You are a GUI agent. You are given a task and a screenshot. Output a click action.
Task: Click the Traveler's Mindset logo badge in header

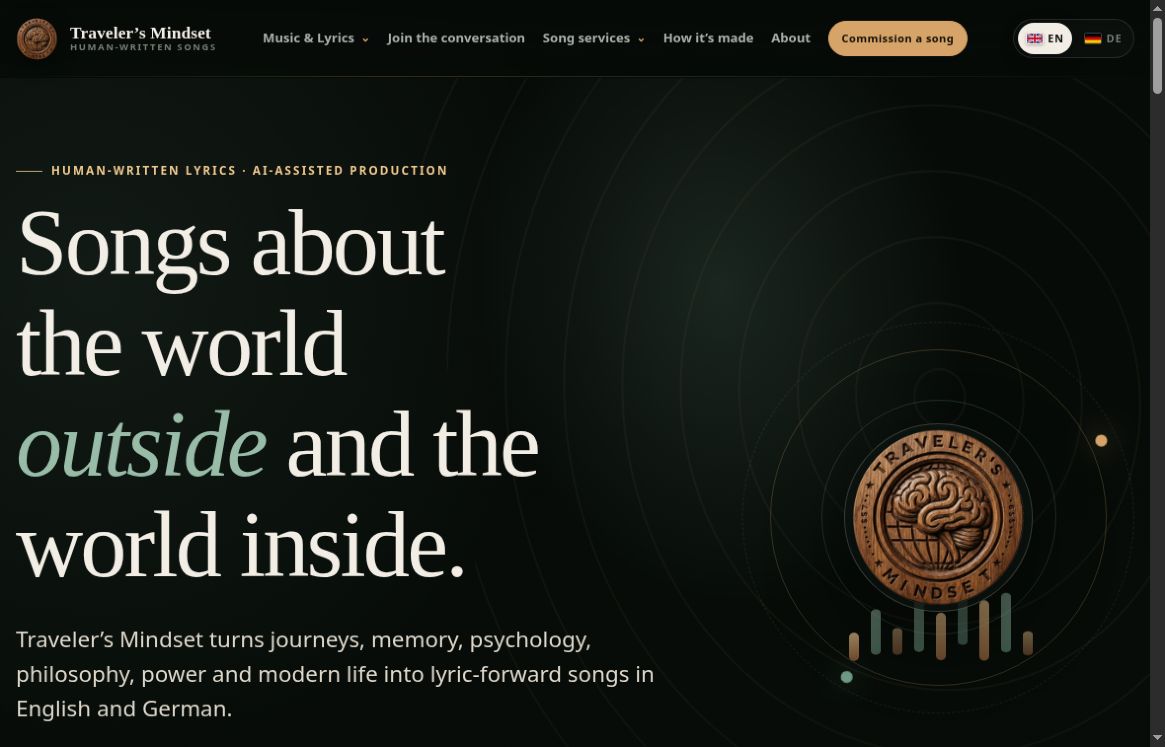pos(36,39)
